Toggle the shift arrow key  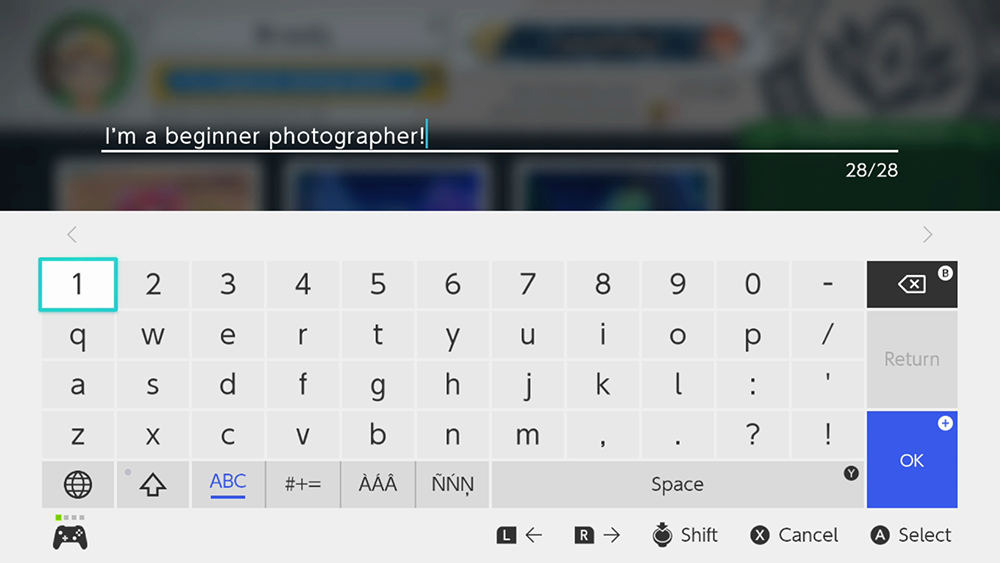(x=153, y=485)
